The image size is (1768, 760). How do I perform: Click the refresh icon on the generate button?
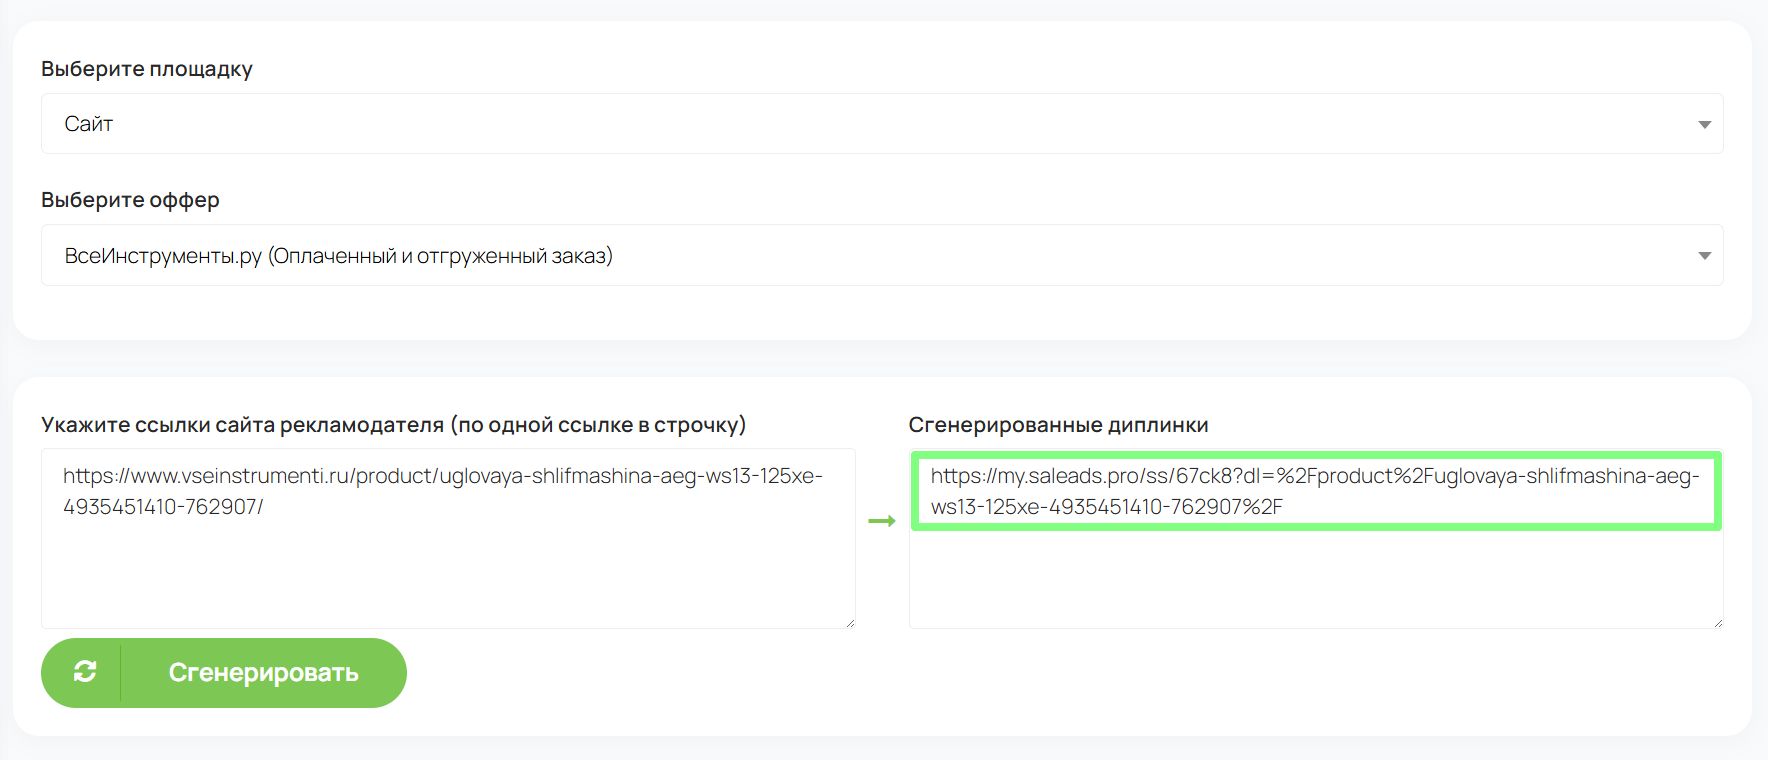[85, 672]
